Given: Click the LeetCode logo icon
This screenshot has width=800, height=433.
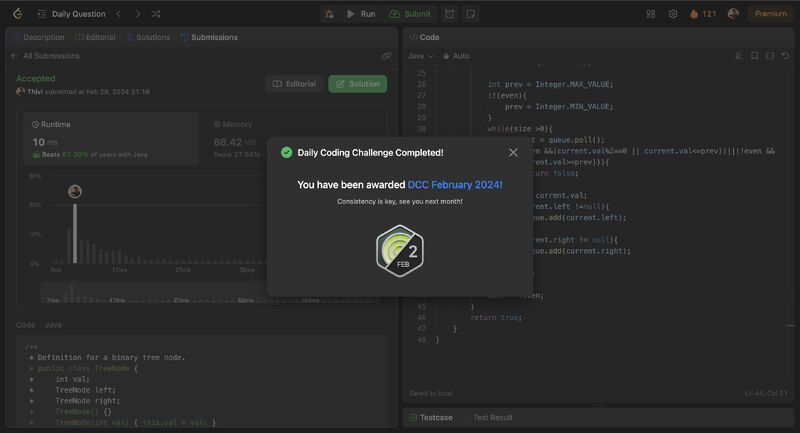Looking at the screenshot, I should coord(18,14).
